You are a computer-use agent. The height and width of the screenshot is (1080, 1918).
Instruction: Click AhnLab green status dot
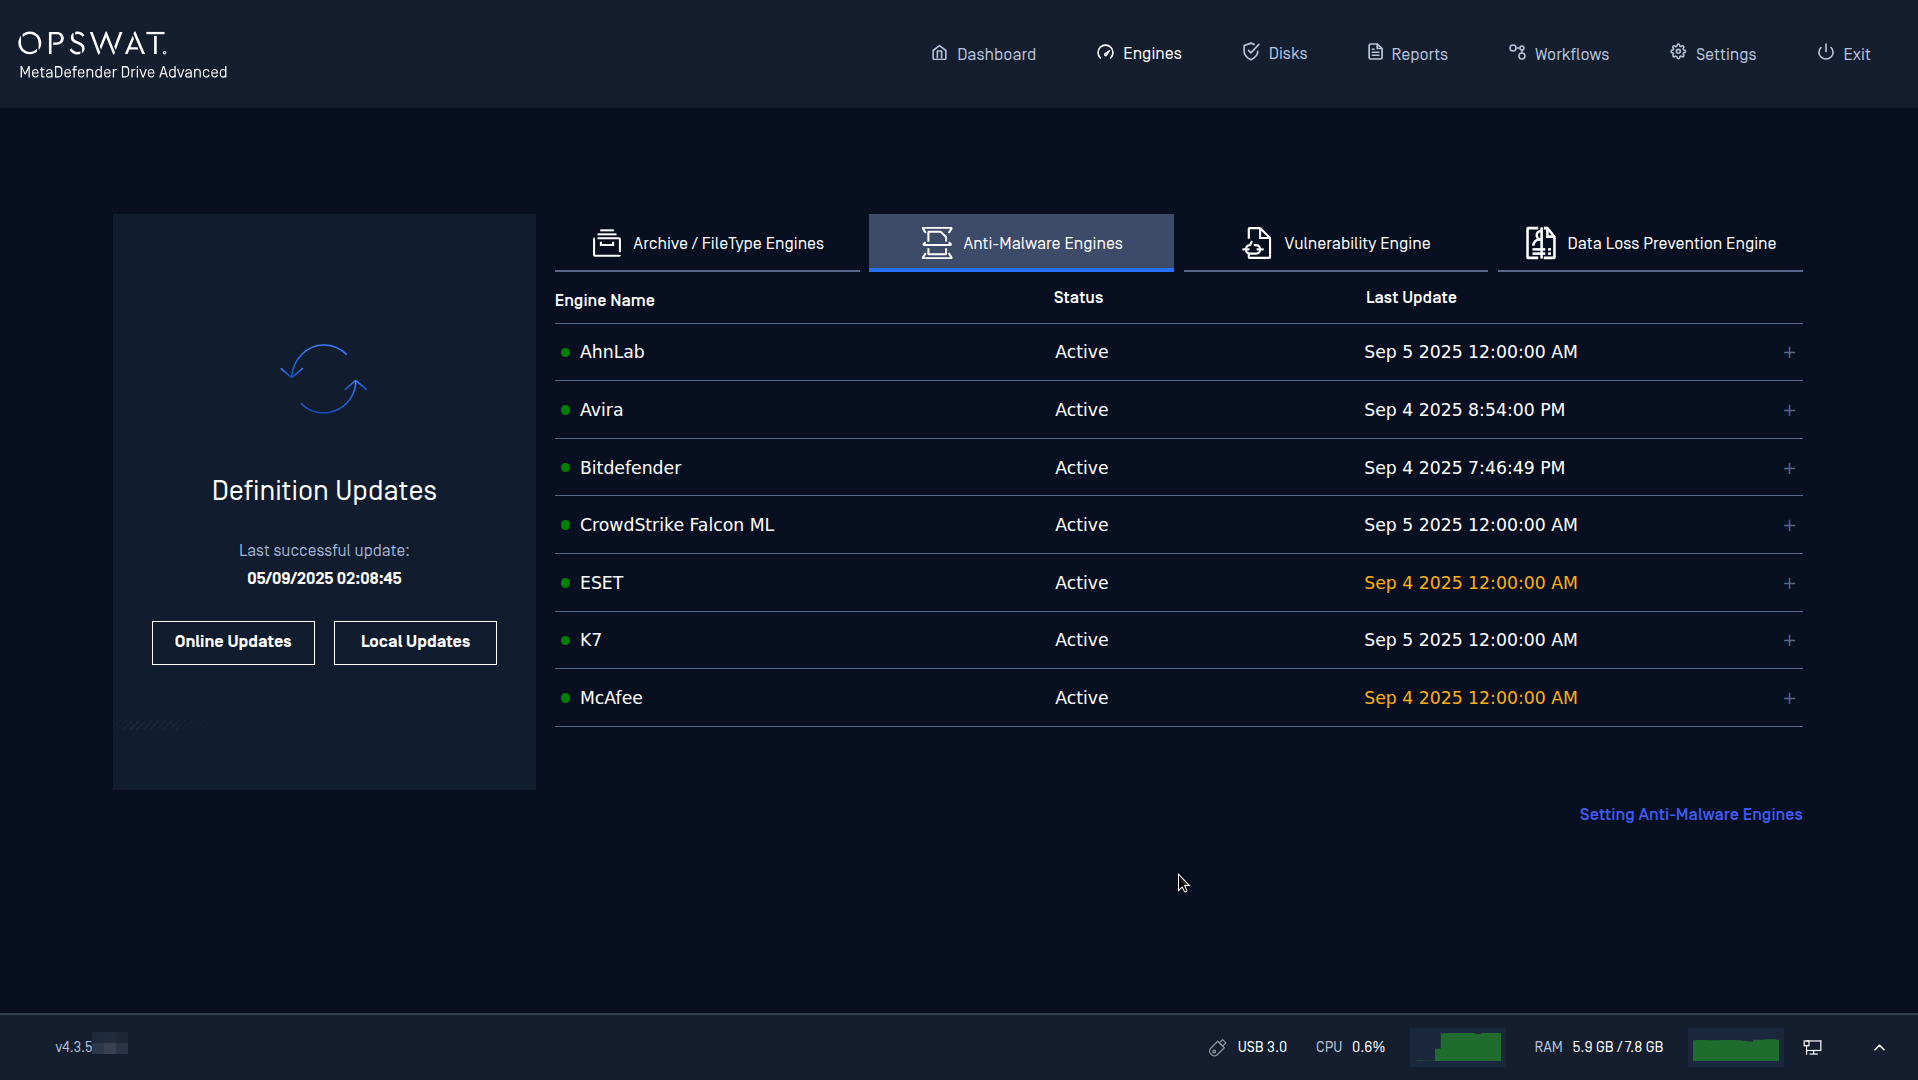(x=565, y=352)
